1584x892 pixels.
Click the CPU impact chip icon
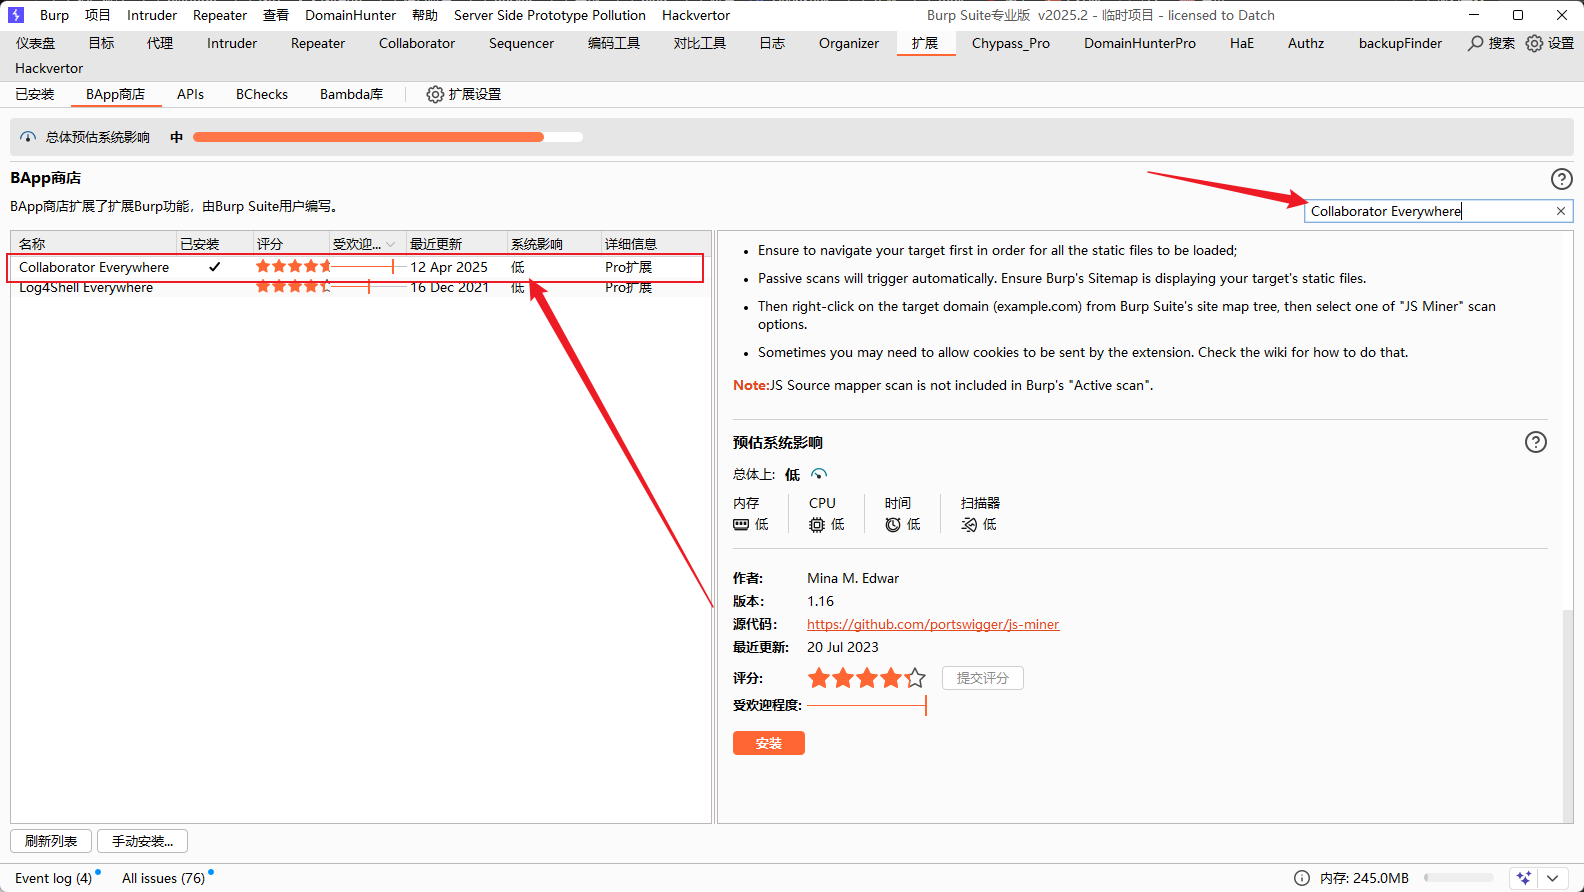(817, 524)
